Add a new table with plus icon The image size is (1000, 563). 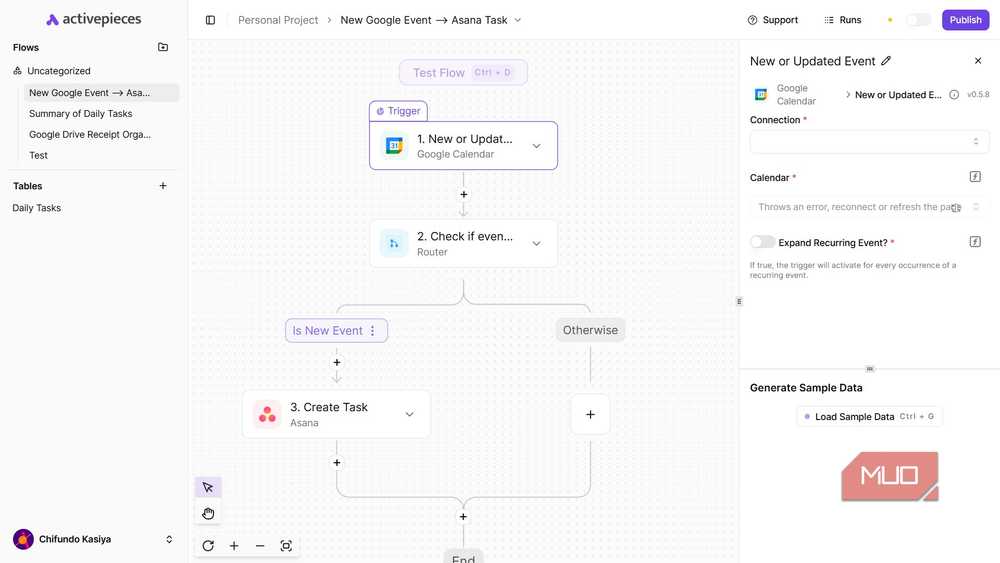(x=163, y=186)
